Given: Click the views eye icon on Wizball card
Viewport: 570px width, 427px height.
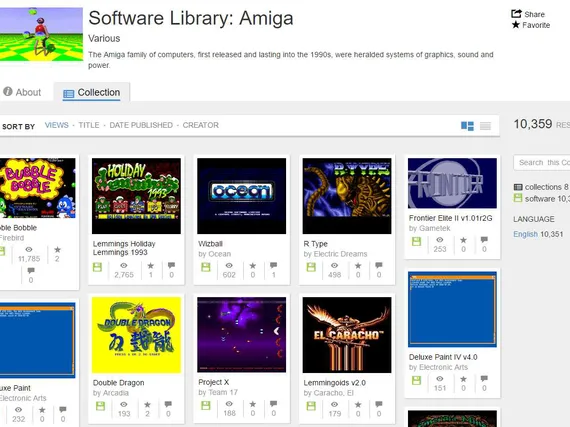Looking at the screenshot, I should 229,266.
